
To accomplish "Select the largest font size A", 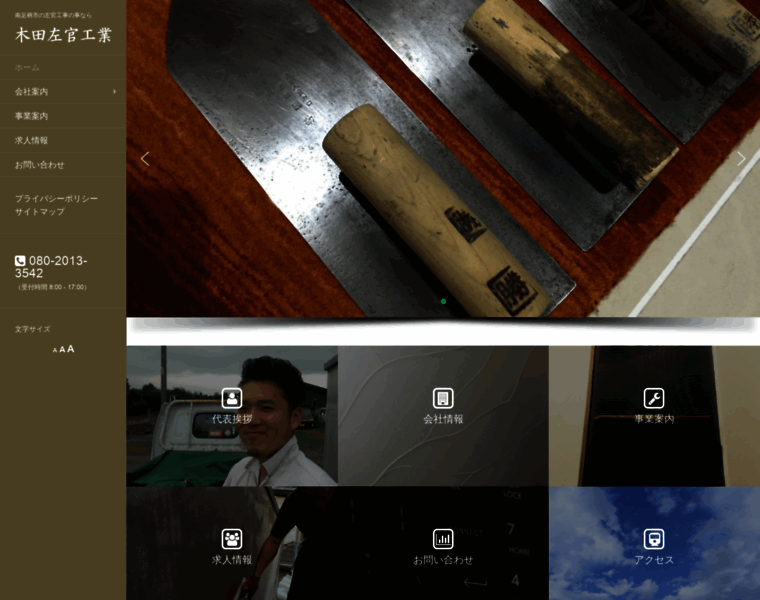I will tap(71, 348).
